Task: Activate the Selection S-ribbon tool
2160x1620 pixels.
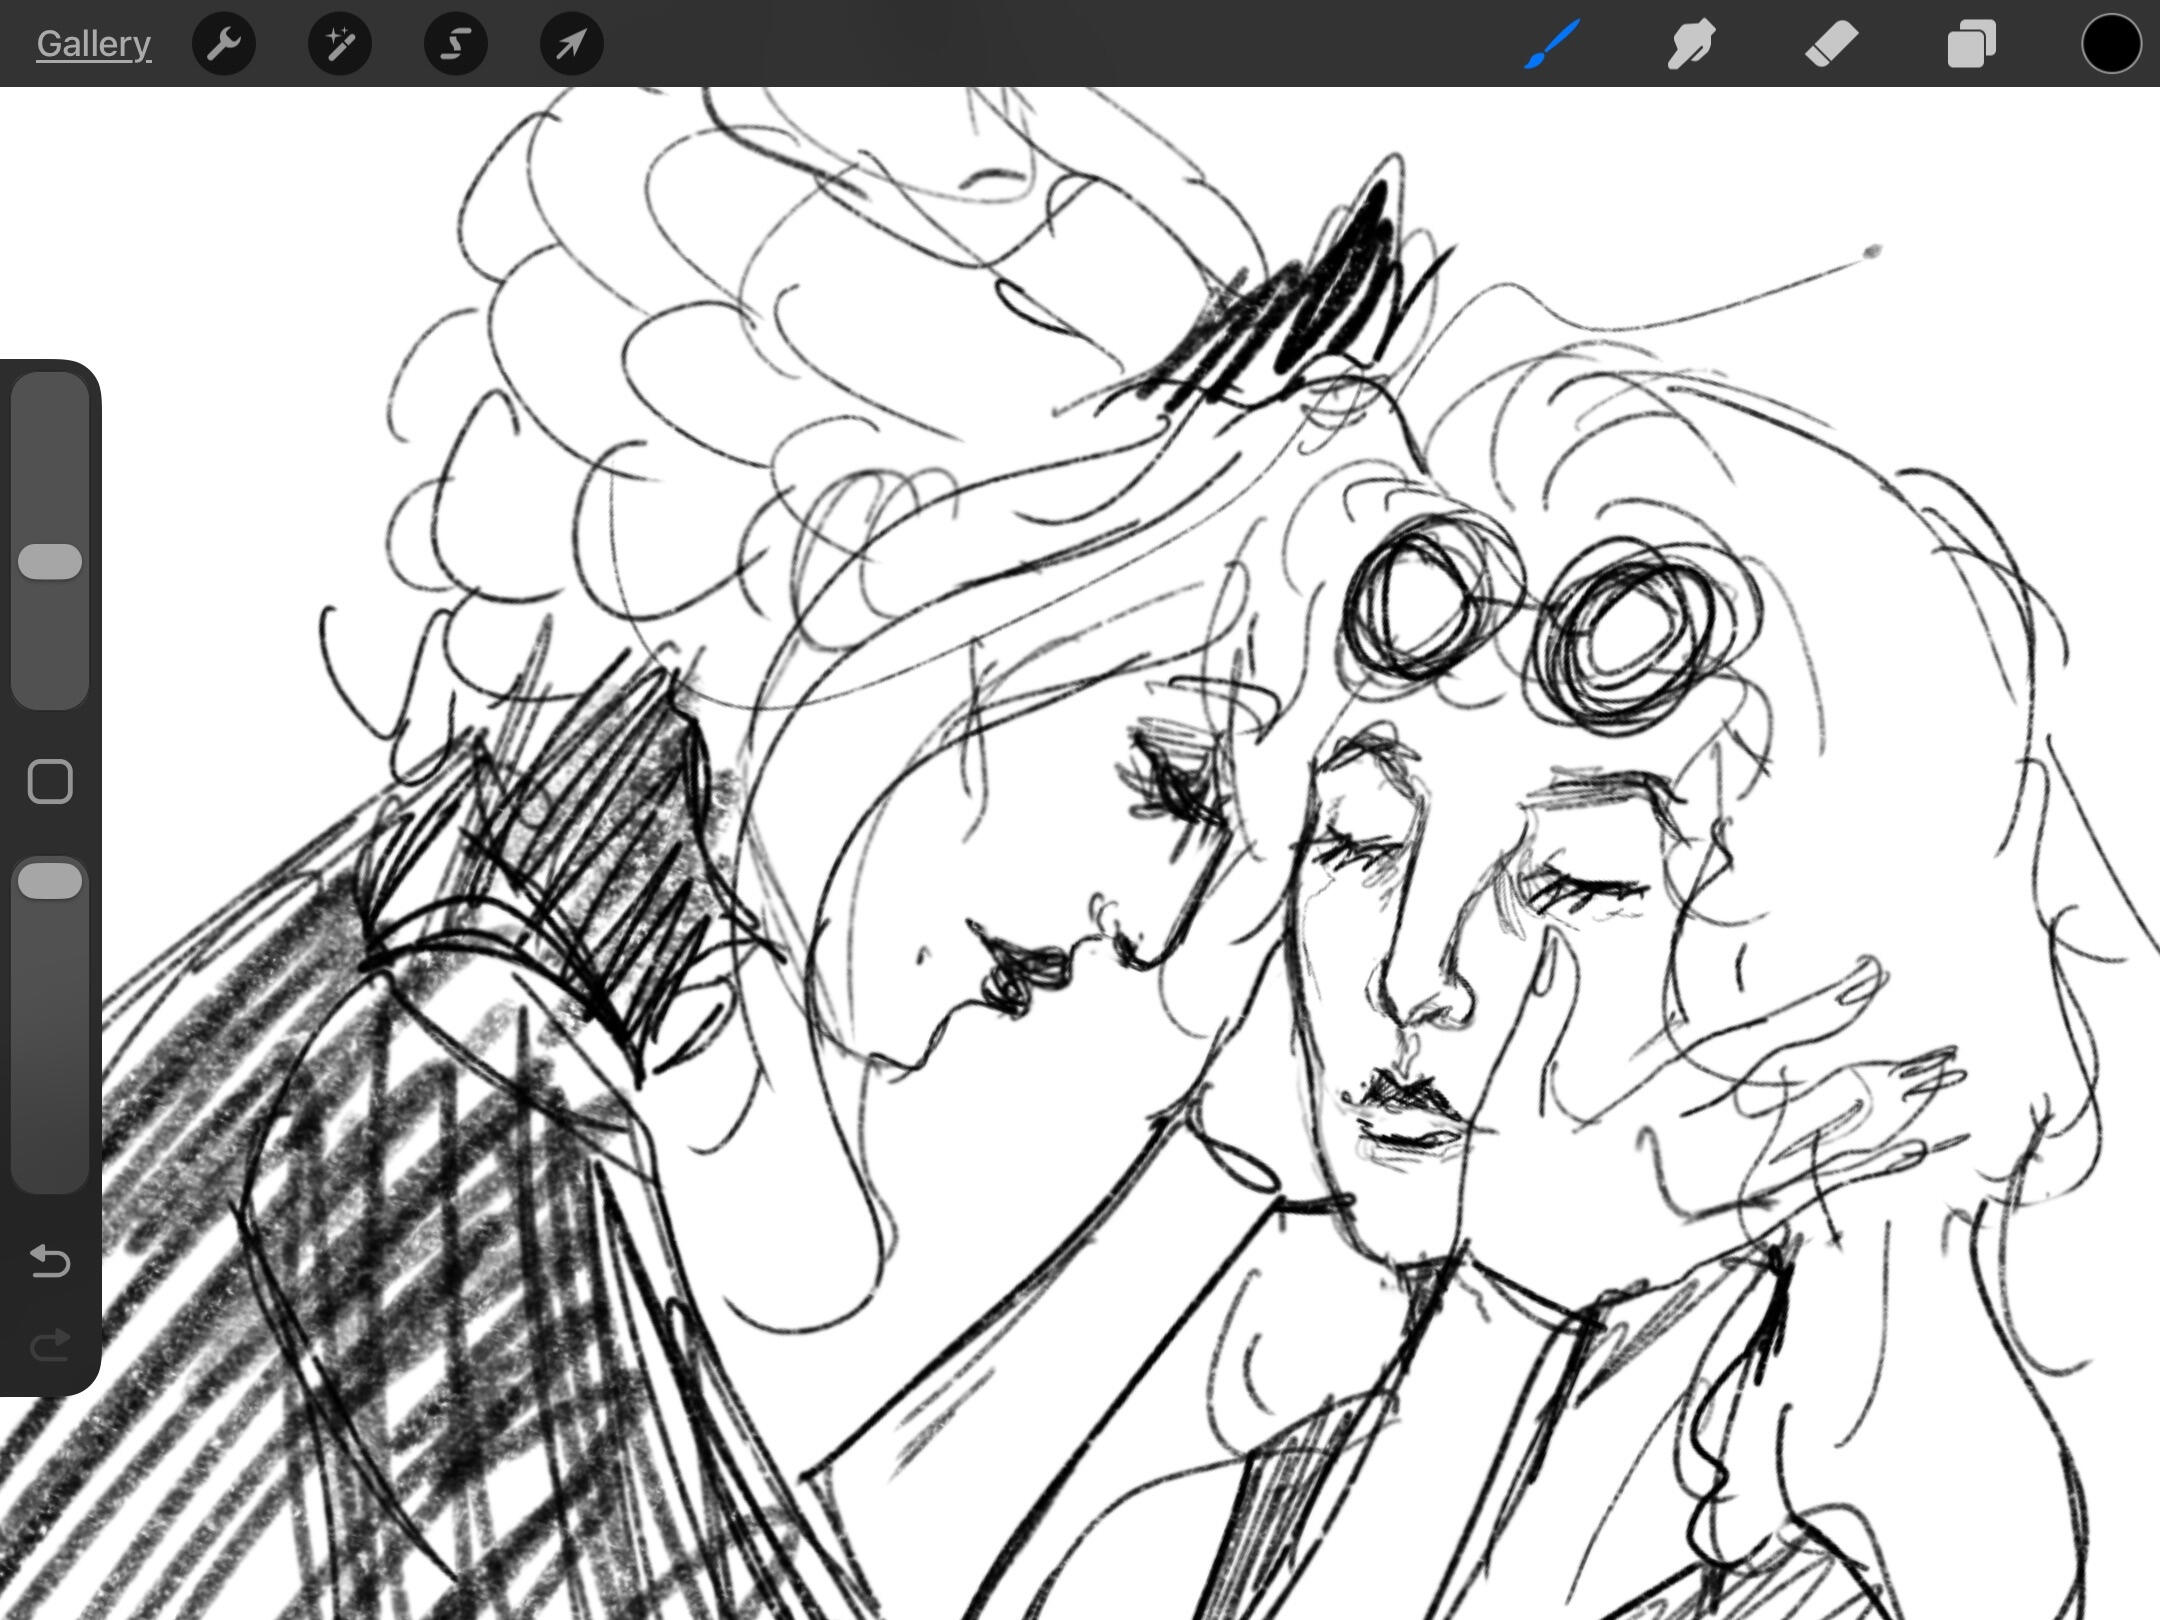Action: [x=456, y=44]
